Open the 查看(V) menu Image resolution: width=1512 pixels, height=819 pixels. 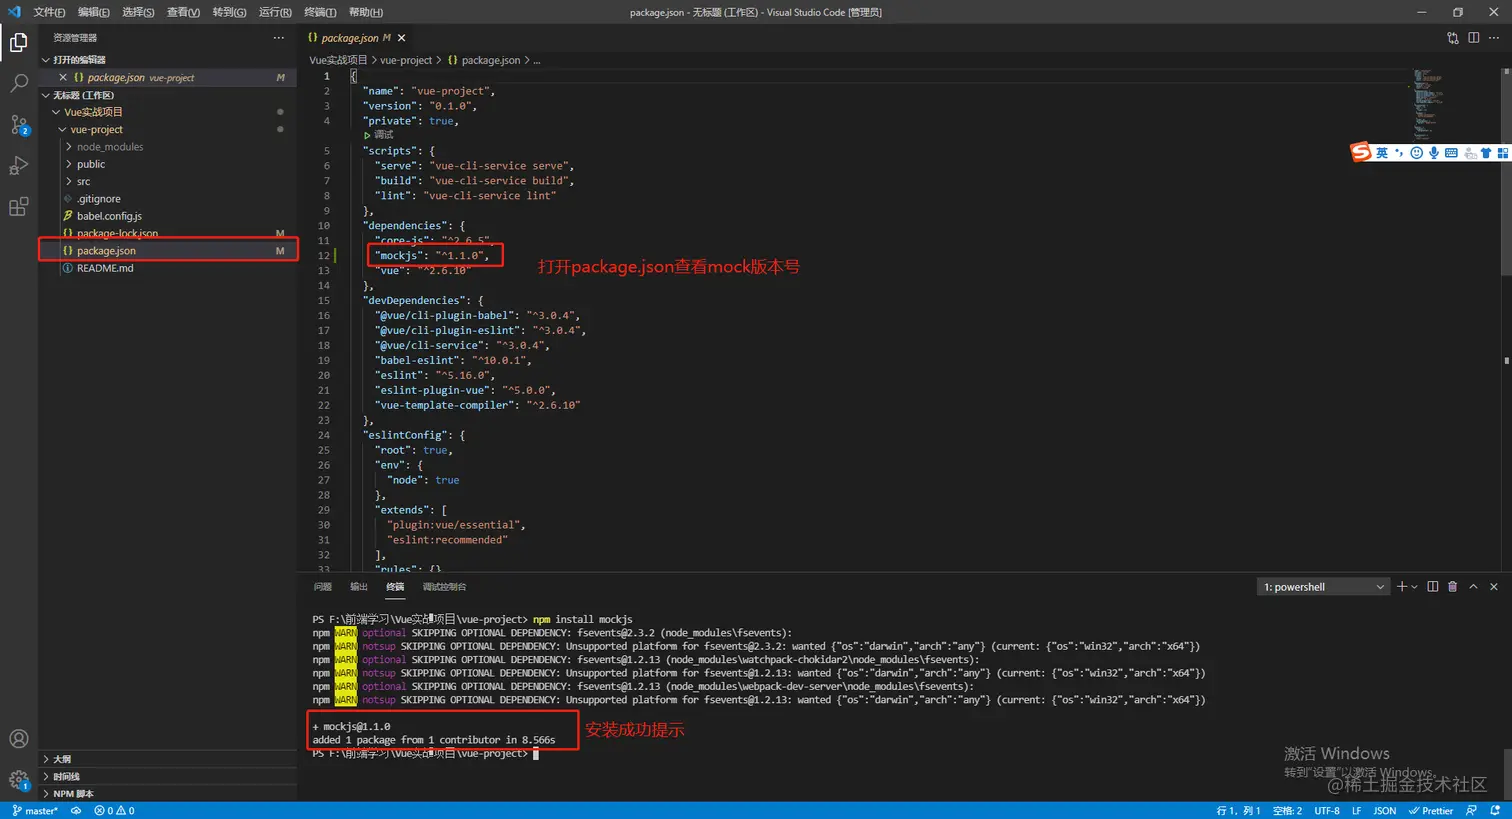click(x=183, y=12)
